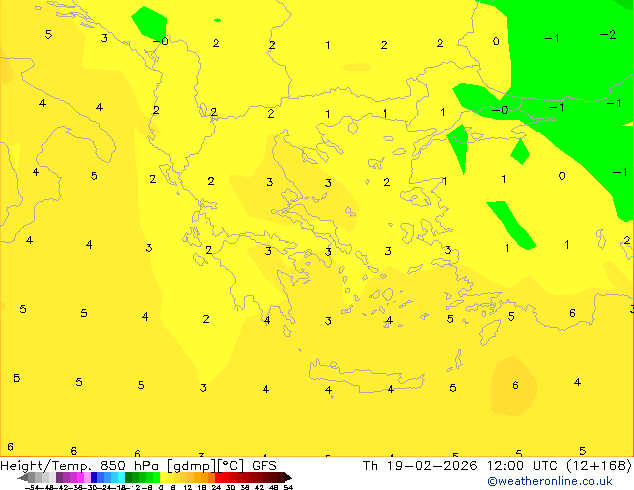Click the gray left arrow end of the legend bar
Viewport: 634px width, 490px height.
pos(23,478)
